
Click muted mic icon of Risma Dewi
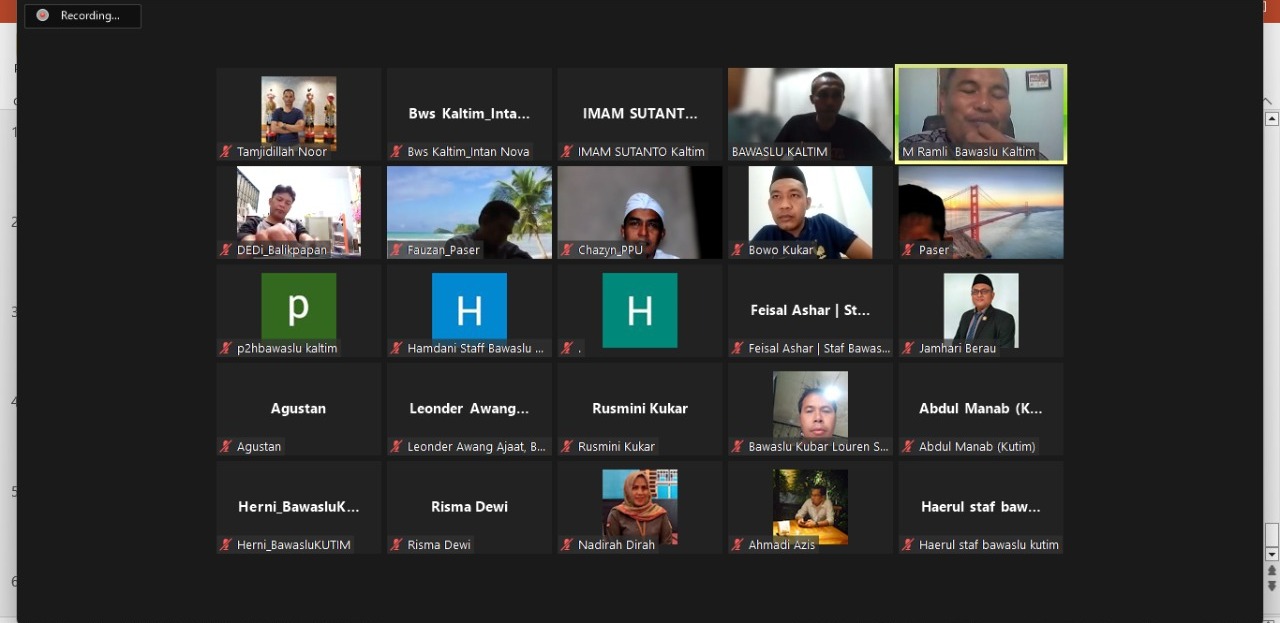point(397,545)
